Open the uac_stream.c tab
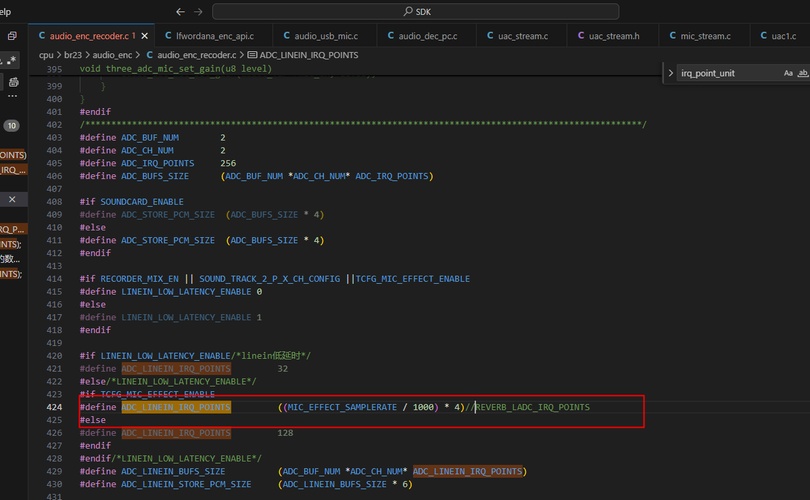This screenshot has height=500, width=810. coord(523,36)
